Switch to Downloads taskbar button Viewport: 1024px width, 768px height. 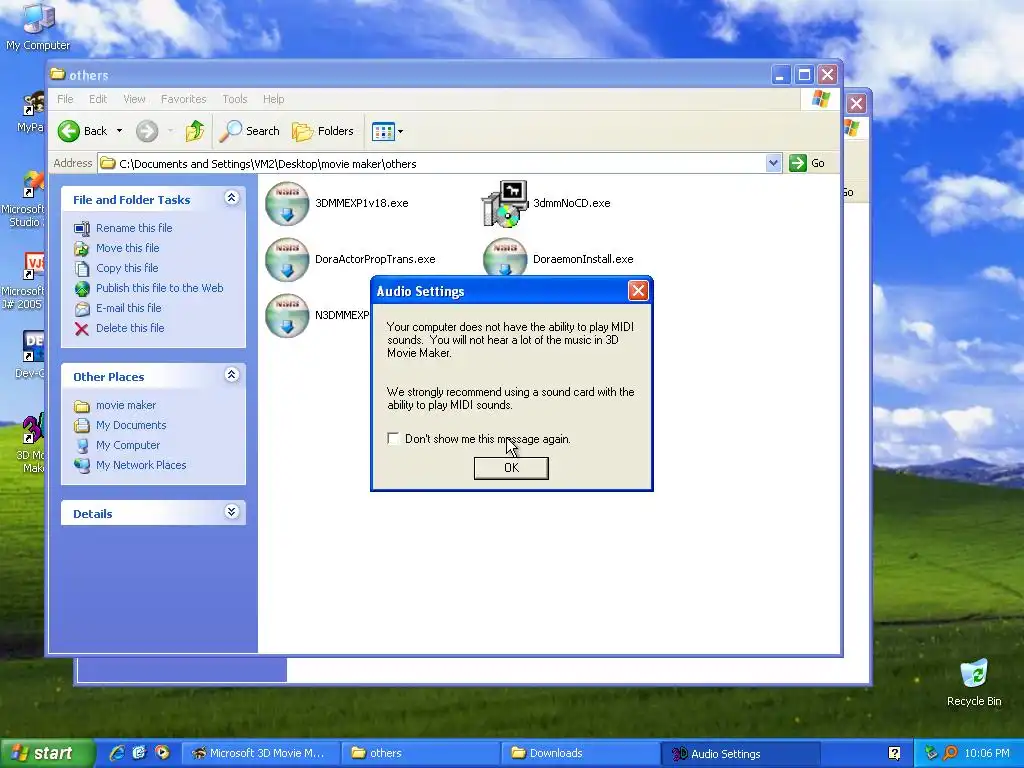pos(580,753)
